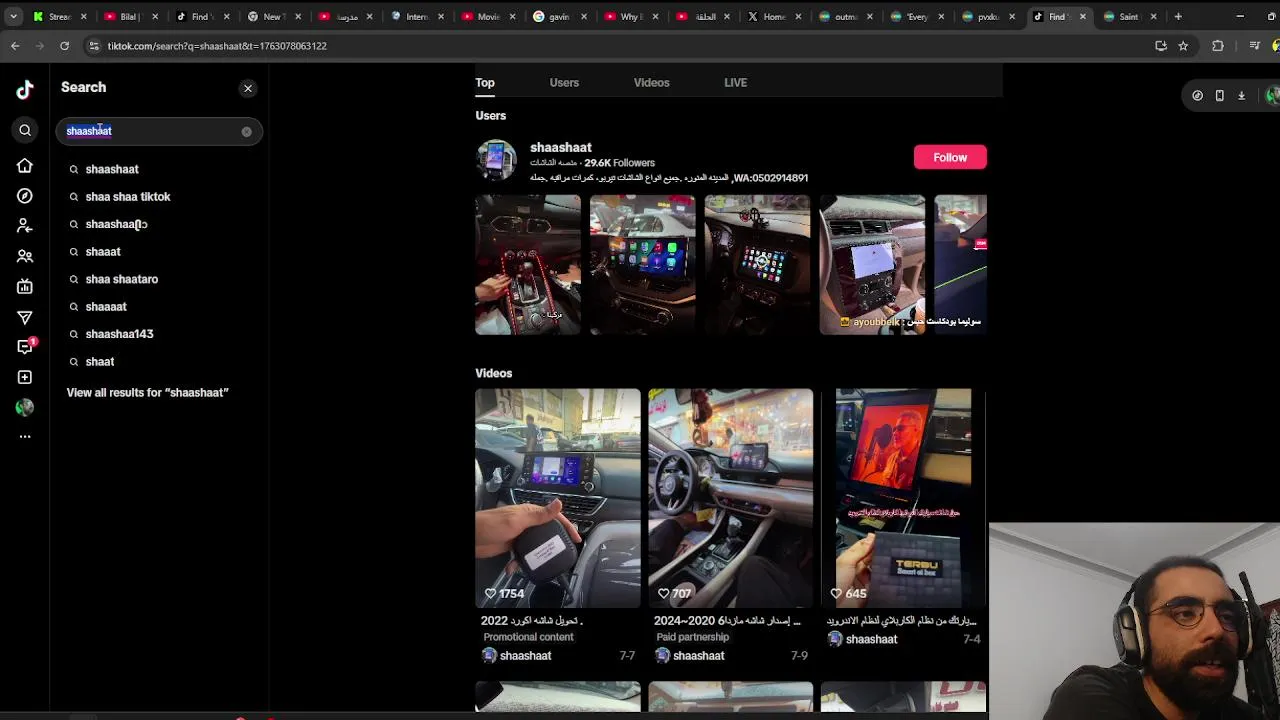
Task: Open the LIVE TV icon in the sidebar
Action: [25, 287]
